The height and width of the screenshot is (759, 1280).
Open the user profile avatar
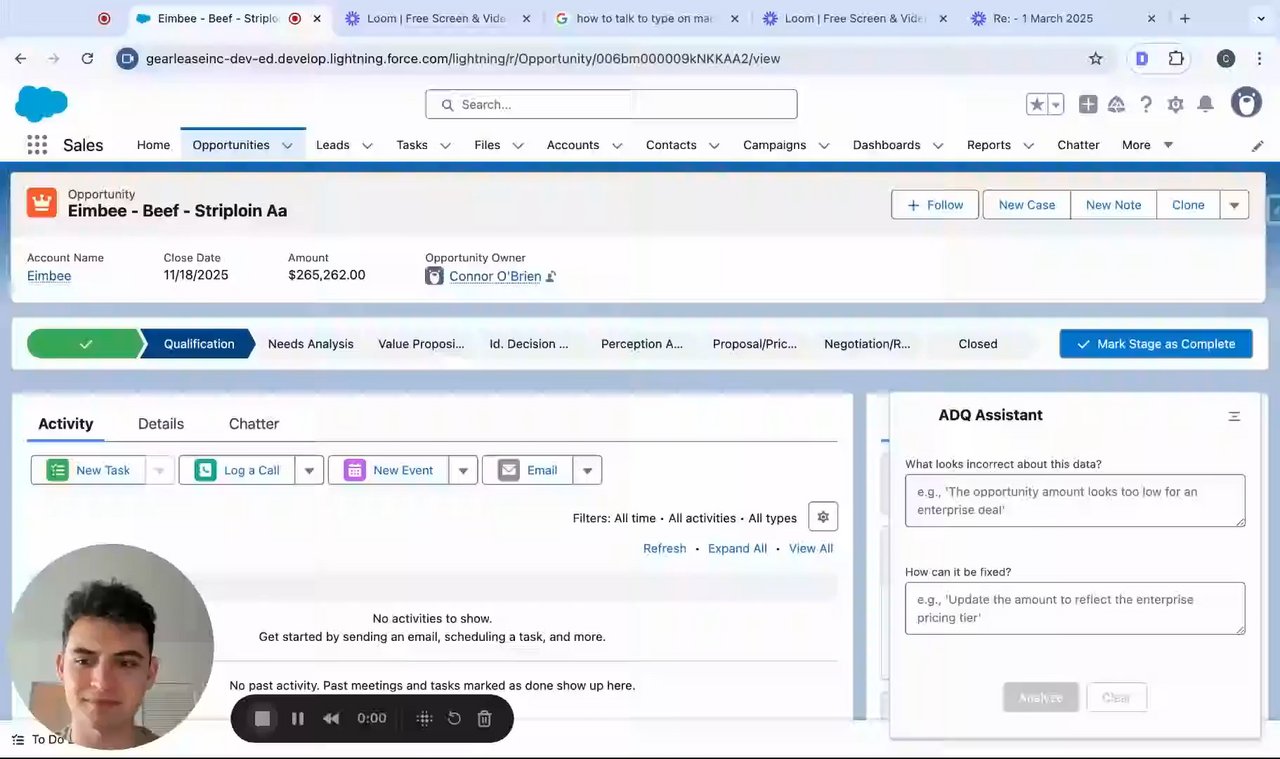(1246, 102)
